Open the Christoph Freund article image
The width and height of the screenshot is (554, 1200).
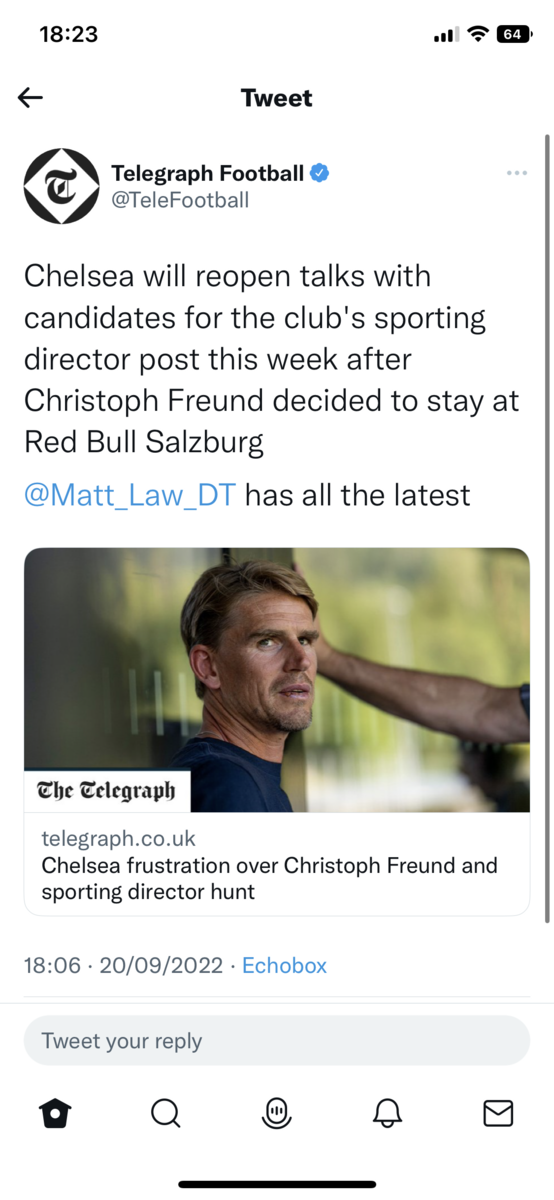[277, 680]
